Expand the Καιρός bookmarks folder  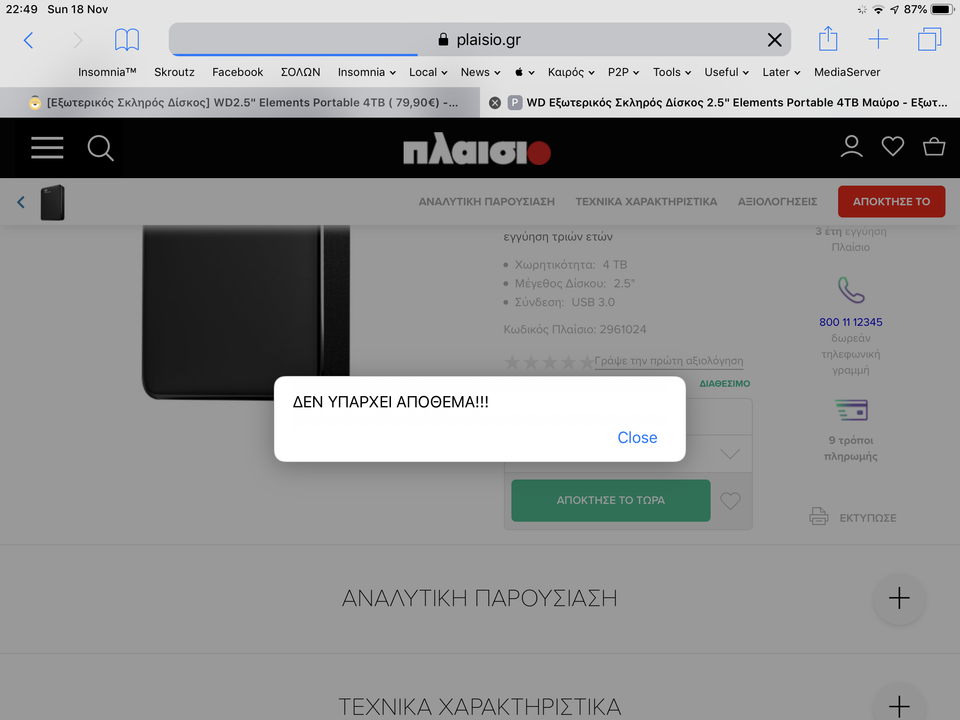pos(571,72)
